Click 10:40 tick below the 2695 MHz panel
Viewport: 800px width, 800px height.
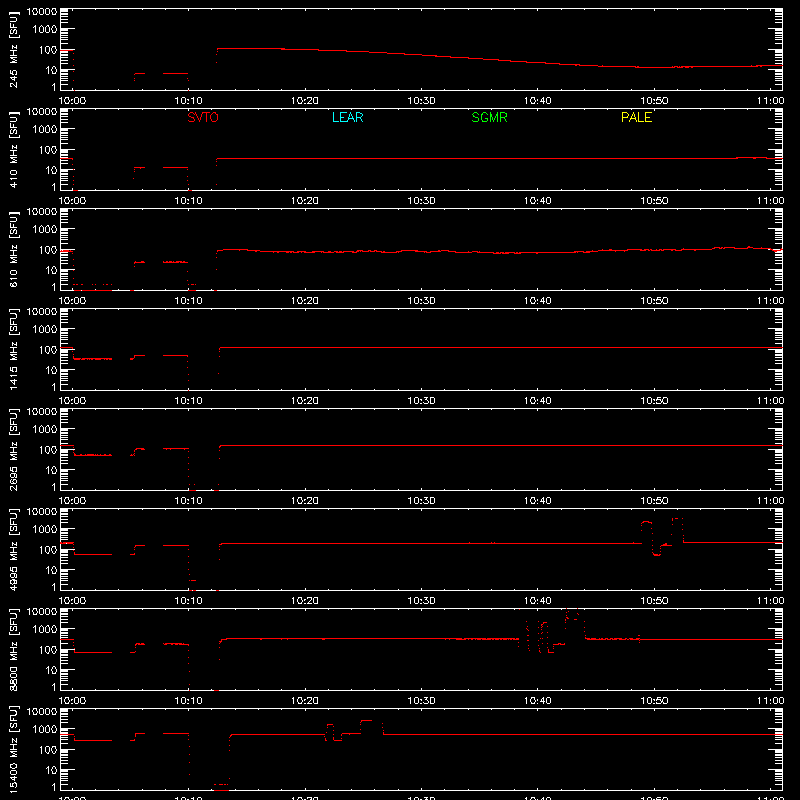pyautogui.click(x=538, y=501)
